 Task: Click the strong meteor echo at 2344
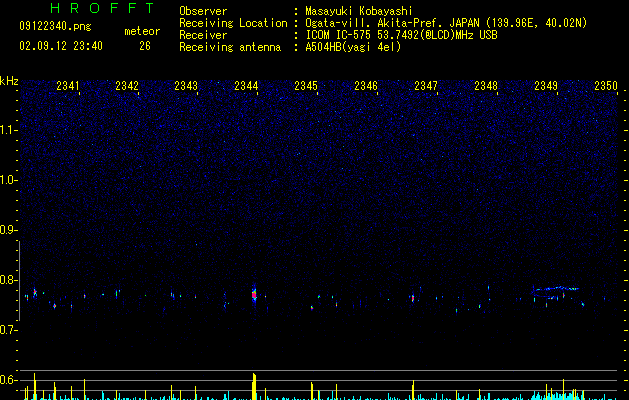tap(254, 294)
